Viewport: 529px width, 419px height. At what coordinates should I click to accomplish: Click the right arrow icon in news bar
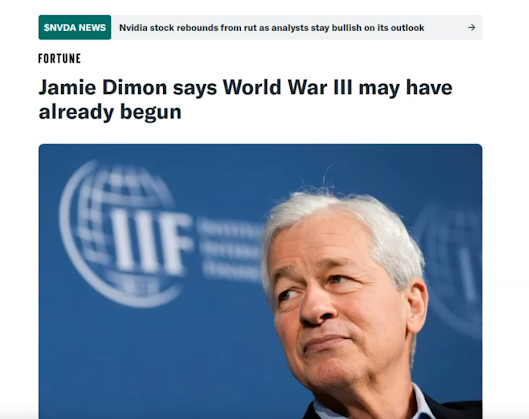(472, 27)
